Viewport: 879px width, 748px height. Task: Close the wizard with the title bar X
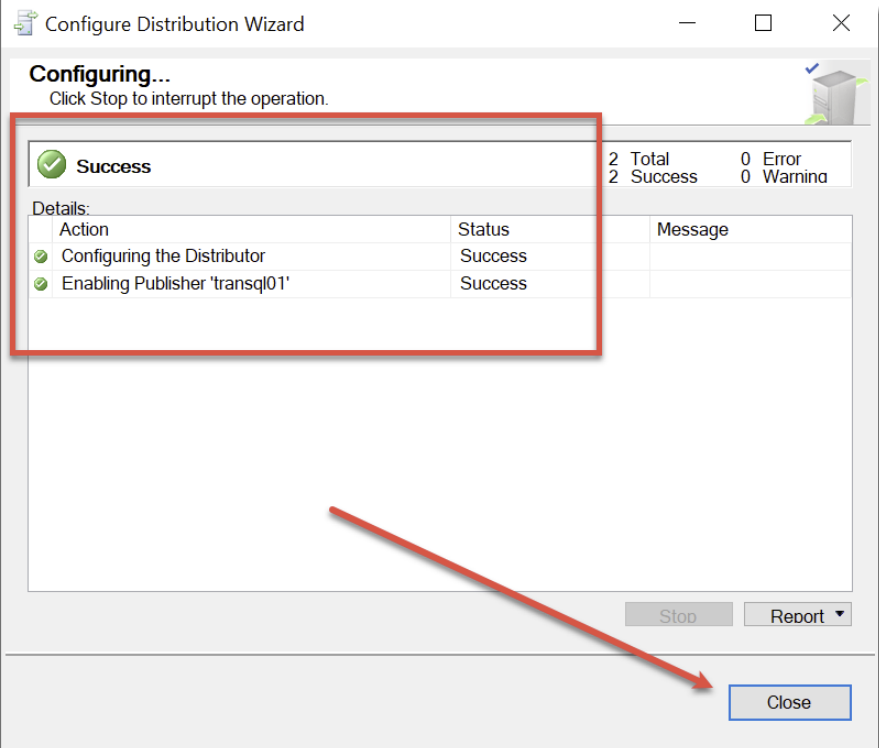pyautogui.click(x=841, y=23)
